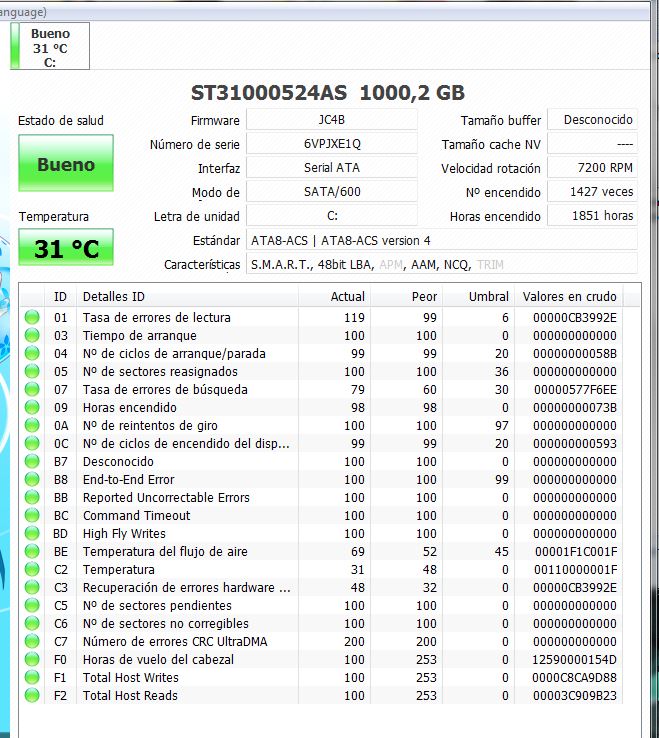659x738 pixels.
Task: Click the drive letter field C:
Action: pos(332,216)
